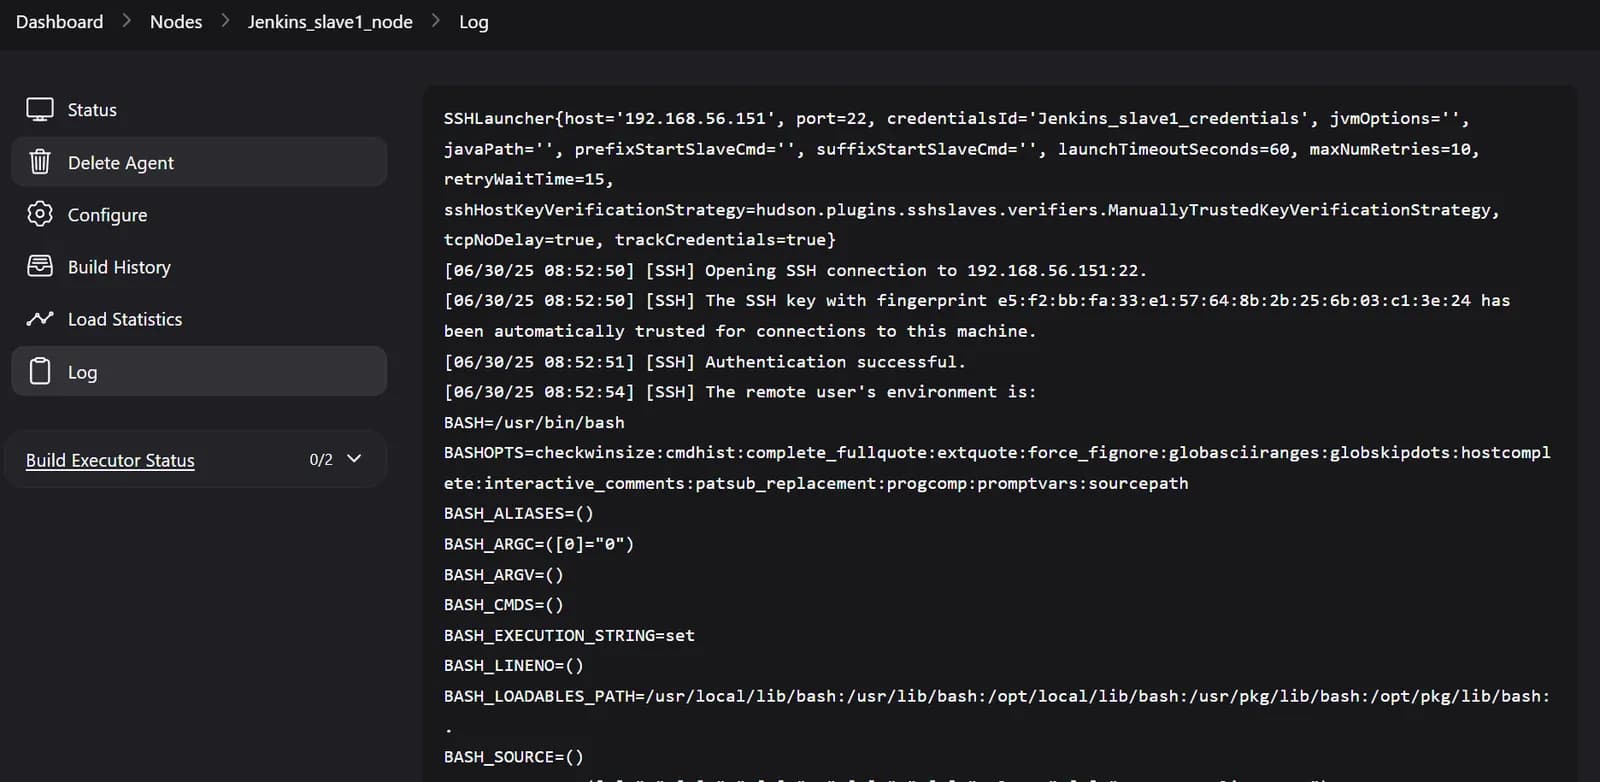The image size is (1600, 782).
Task: Click the Configure gear icon
Action: click(40, 214)
